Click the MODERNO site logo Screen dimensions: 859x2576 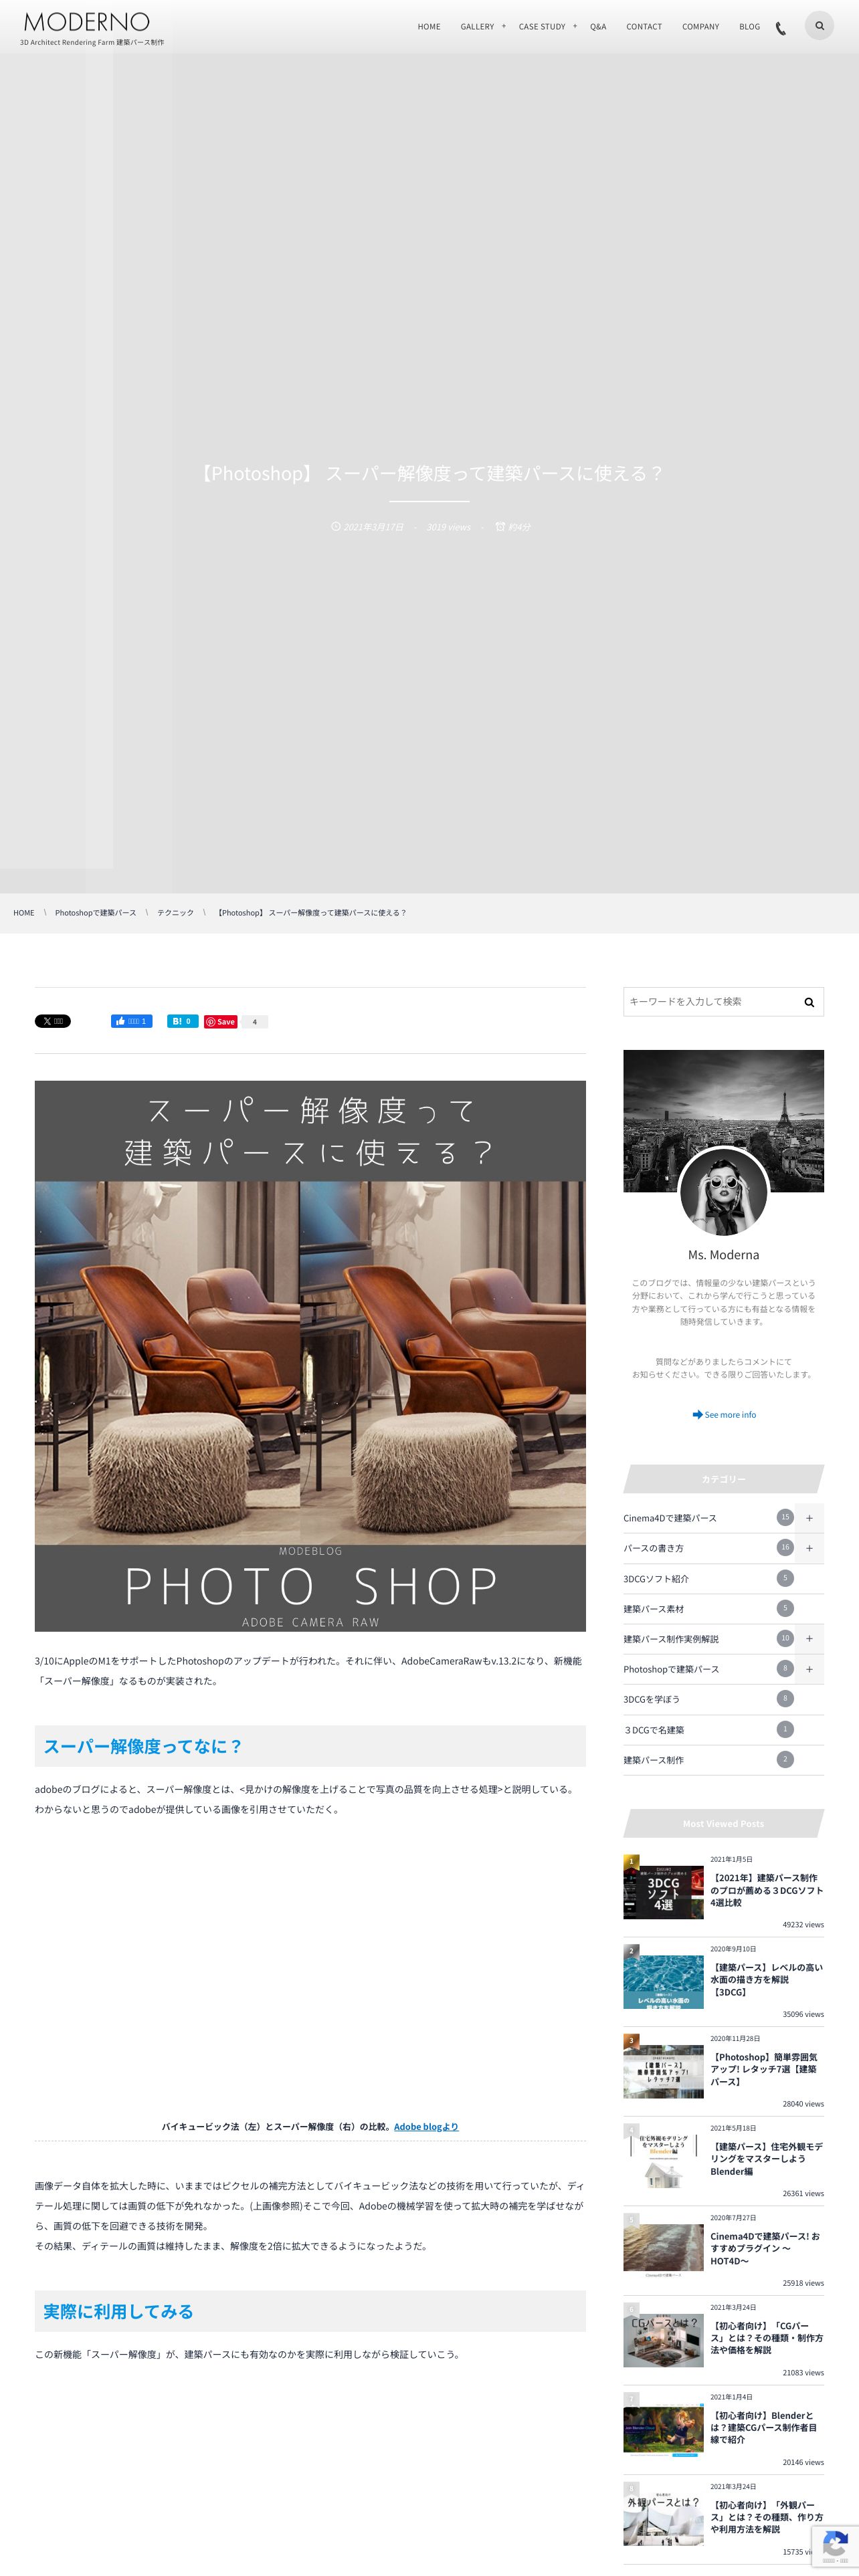tap(87, 22)
